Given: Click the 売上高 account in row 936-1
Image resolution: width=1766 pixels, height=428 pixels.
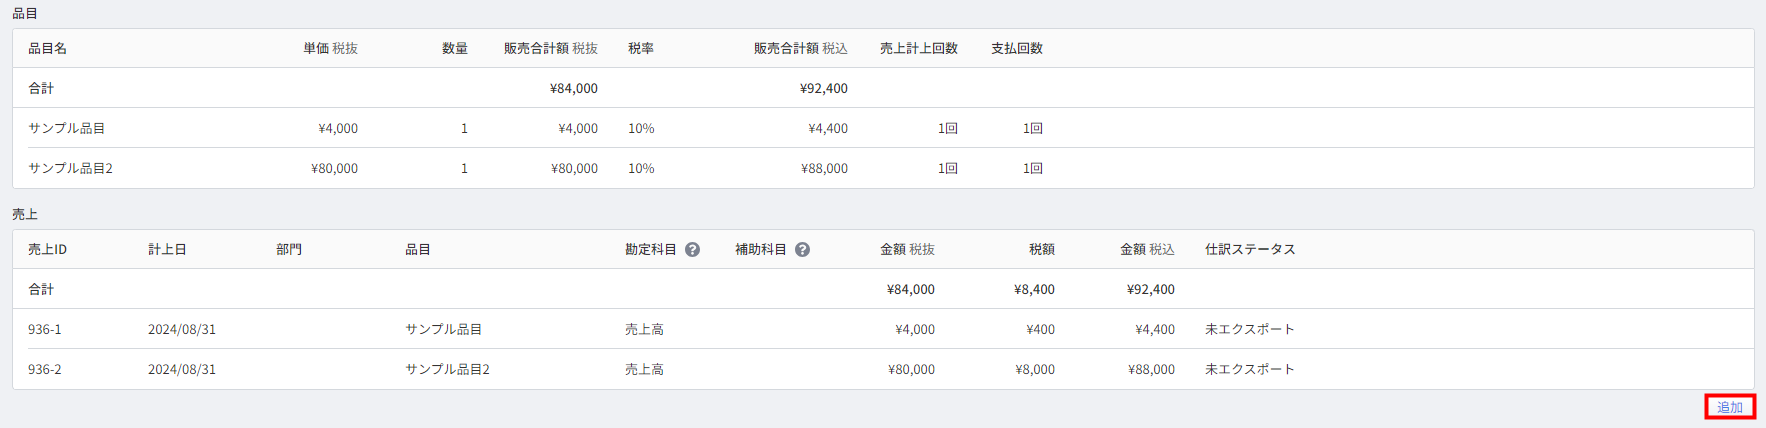Looking at the screenshot, I should pos(644,329).
